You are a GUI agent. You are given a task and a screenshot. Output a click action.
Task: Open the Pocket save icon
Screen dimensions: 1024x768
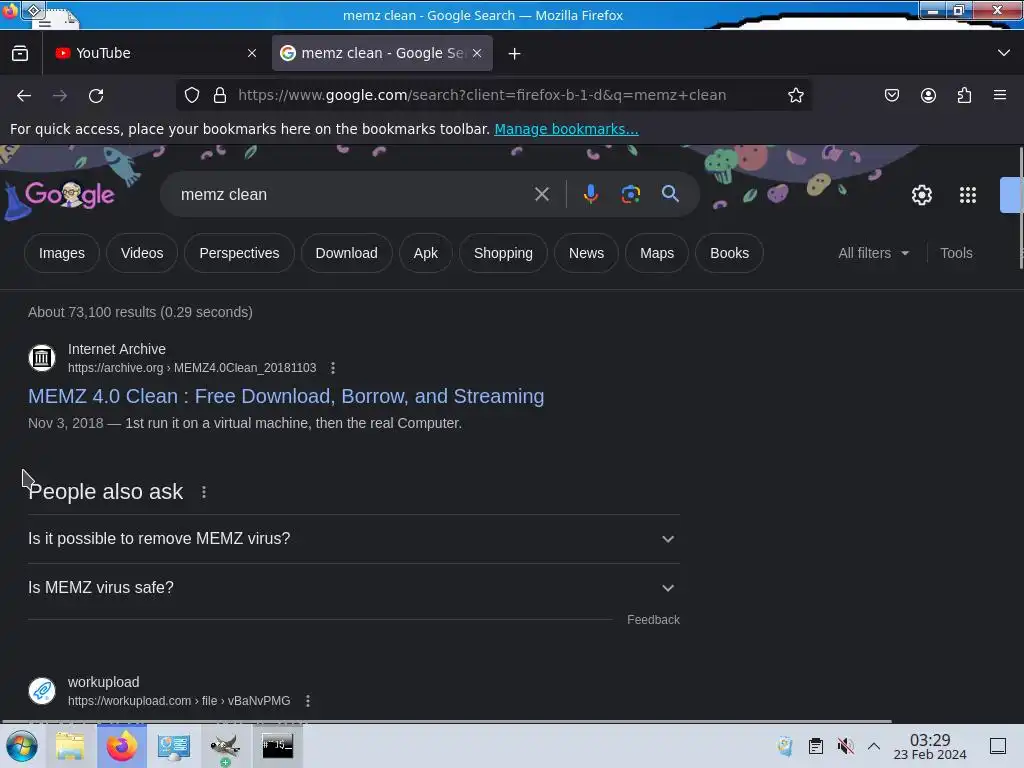(x=891, y=95)
